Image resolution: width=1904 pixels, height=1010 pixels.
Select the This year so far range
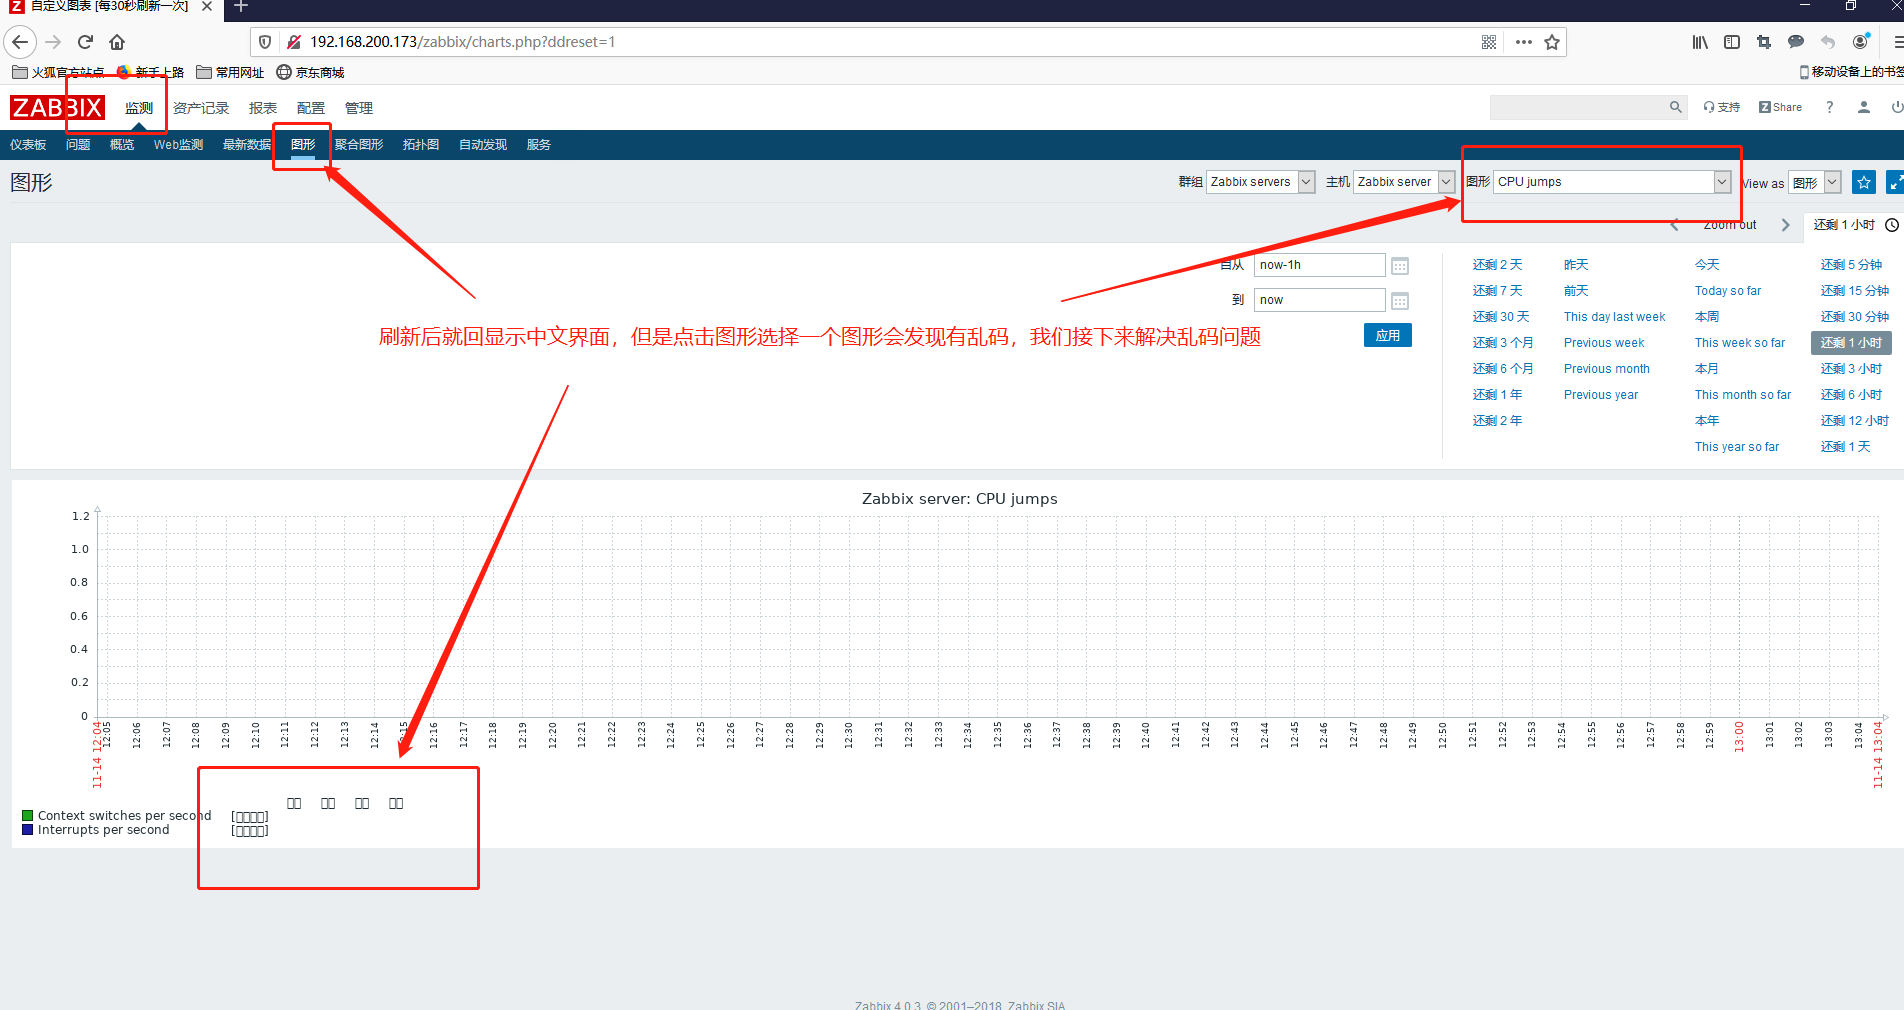coord(1737,447)
